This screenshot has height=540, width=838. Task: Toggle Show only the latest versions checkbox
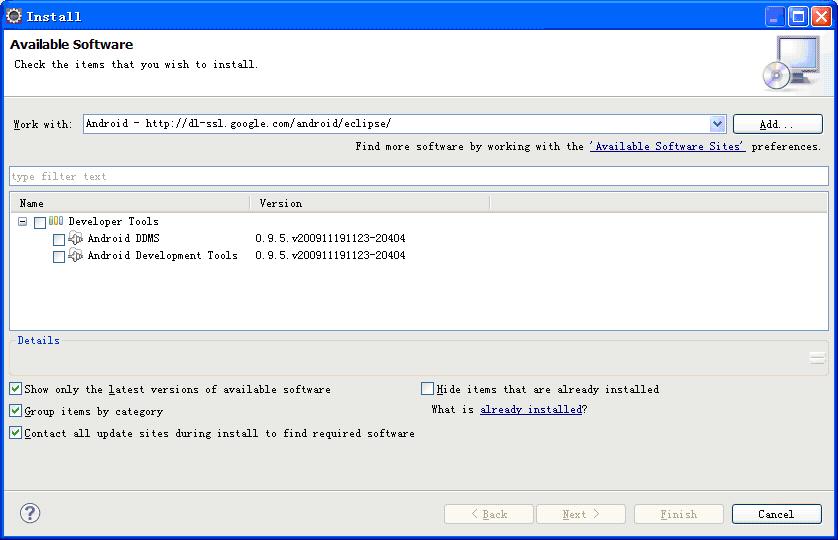pos(15,389)
